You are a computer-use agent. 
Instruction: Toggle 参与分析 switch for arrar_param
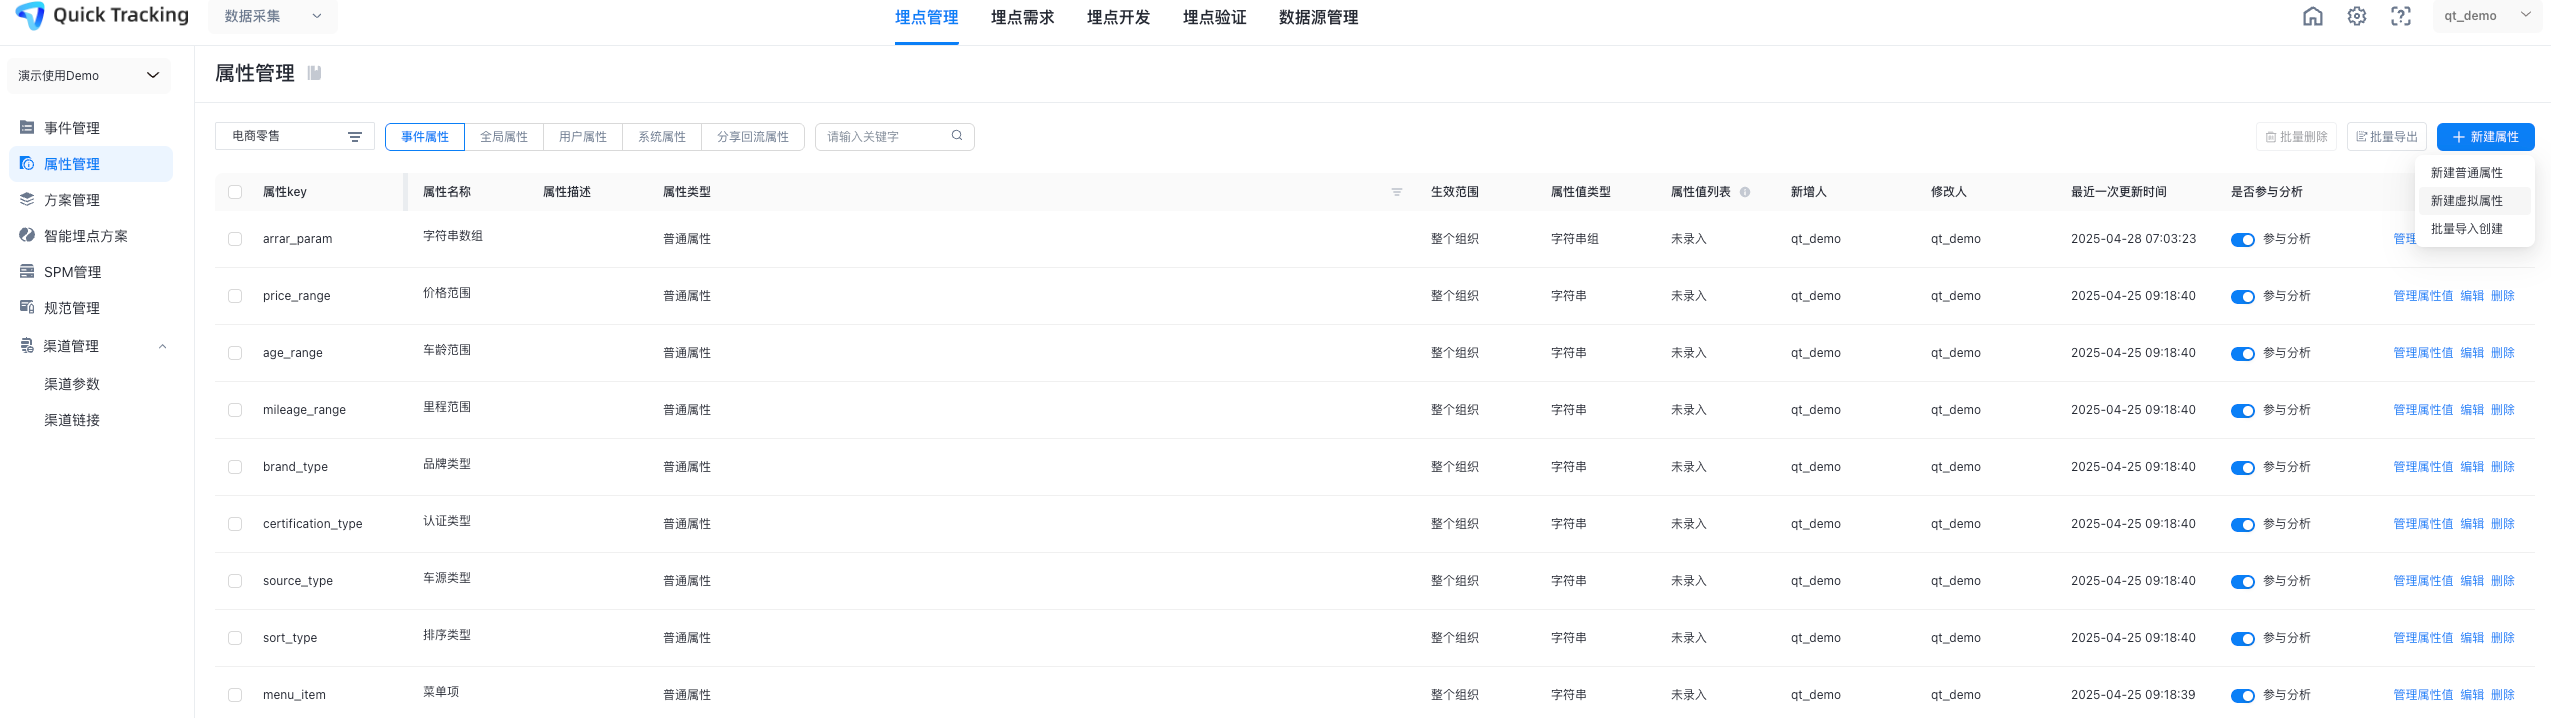tap(2243, 240)
